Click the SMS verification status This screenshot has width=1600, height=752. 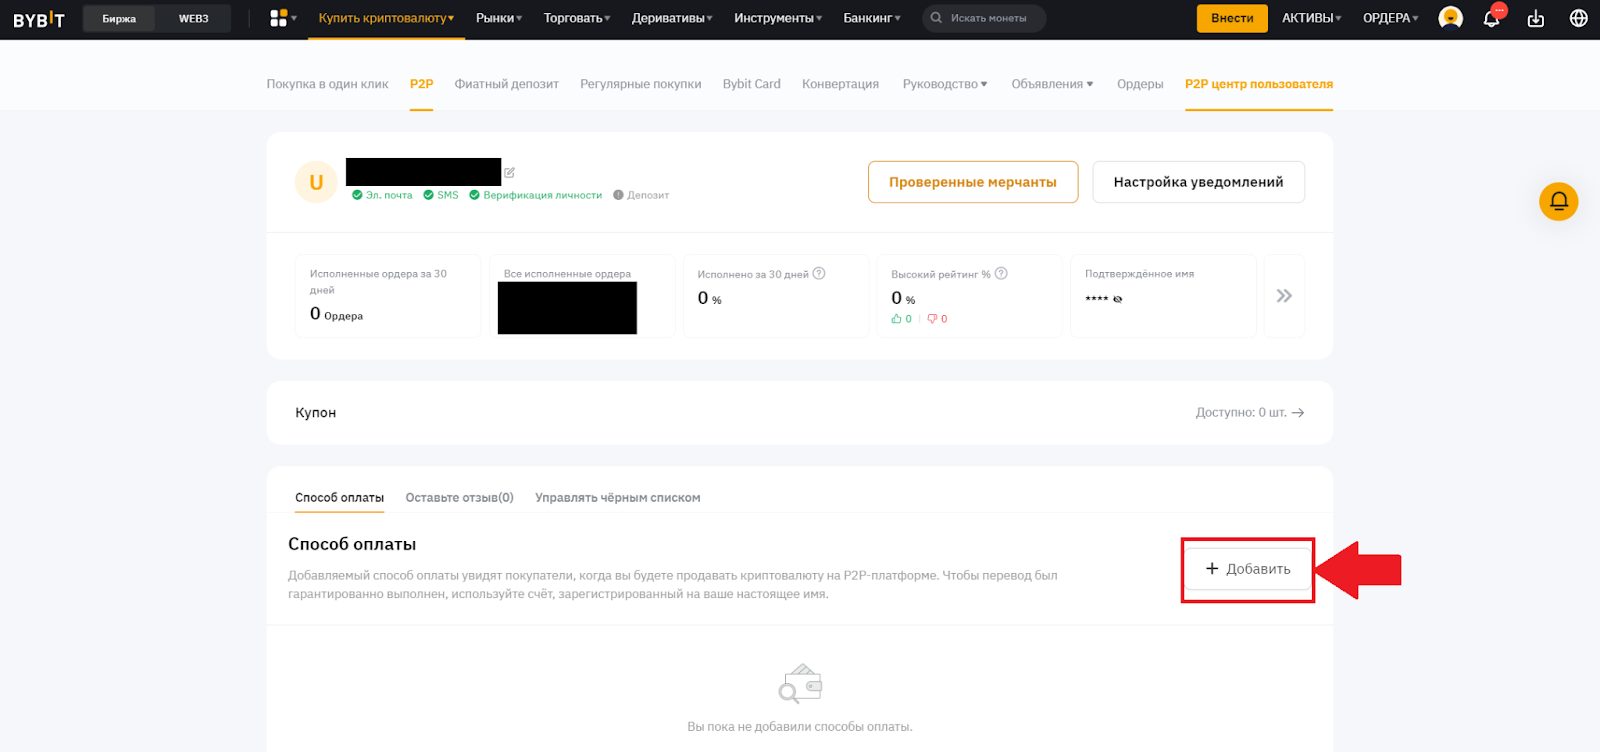tap(441, 195)
